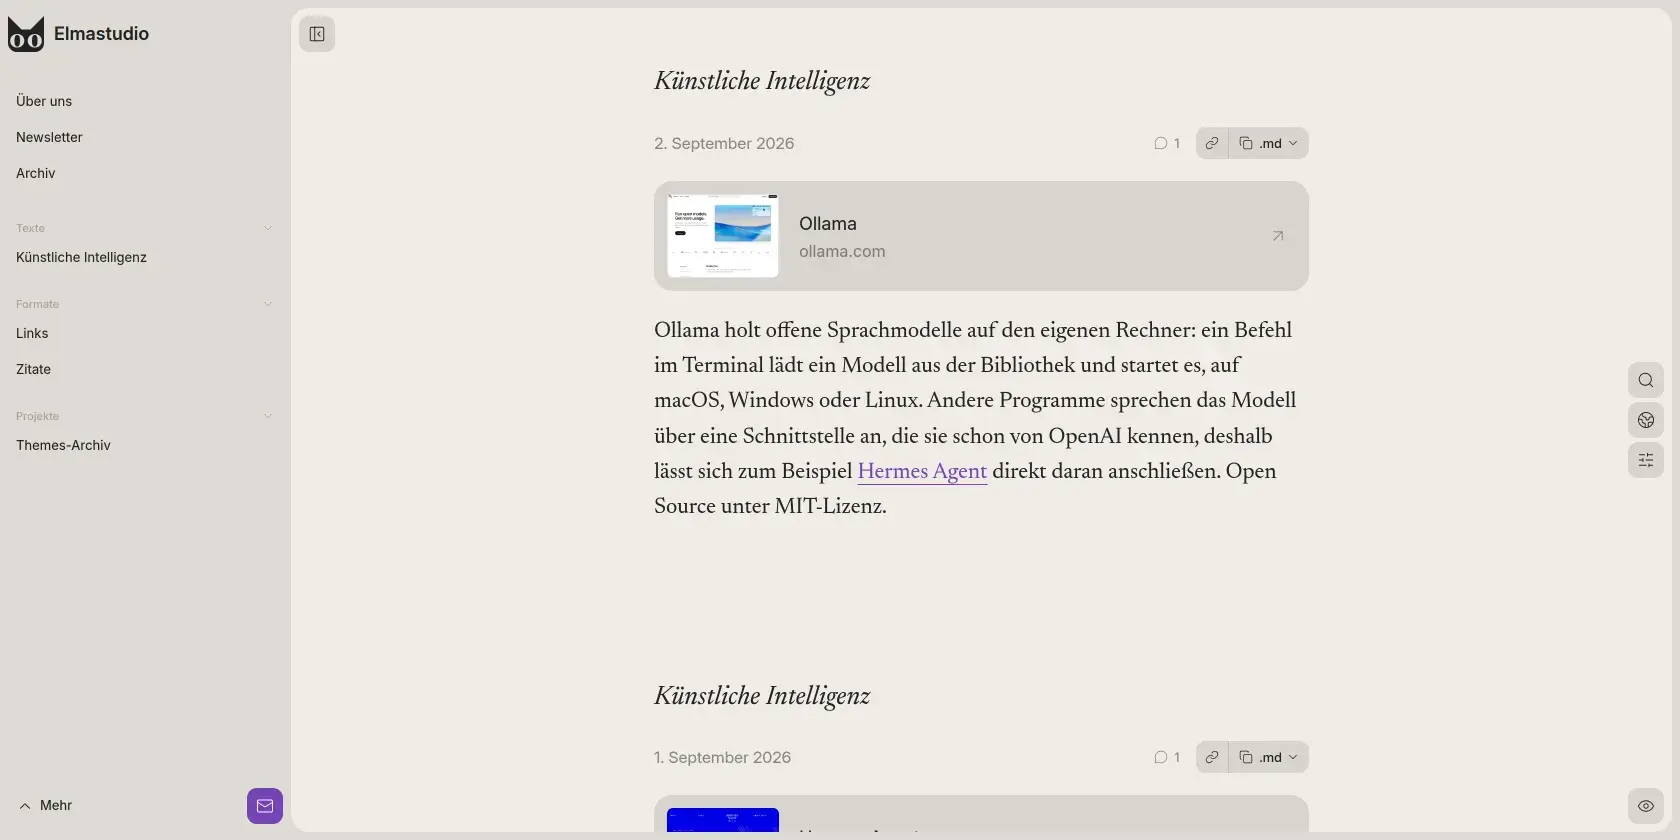Open .md dropdown on 2. September post
This screenshot has width=1680, height=840.
pyautogui.click(x=1269, y=143)
